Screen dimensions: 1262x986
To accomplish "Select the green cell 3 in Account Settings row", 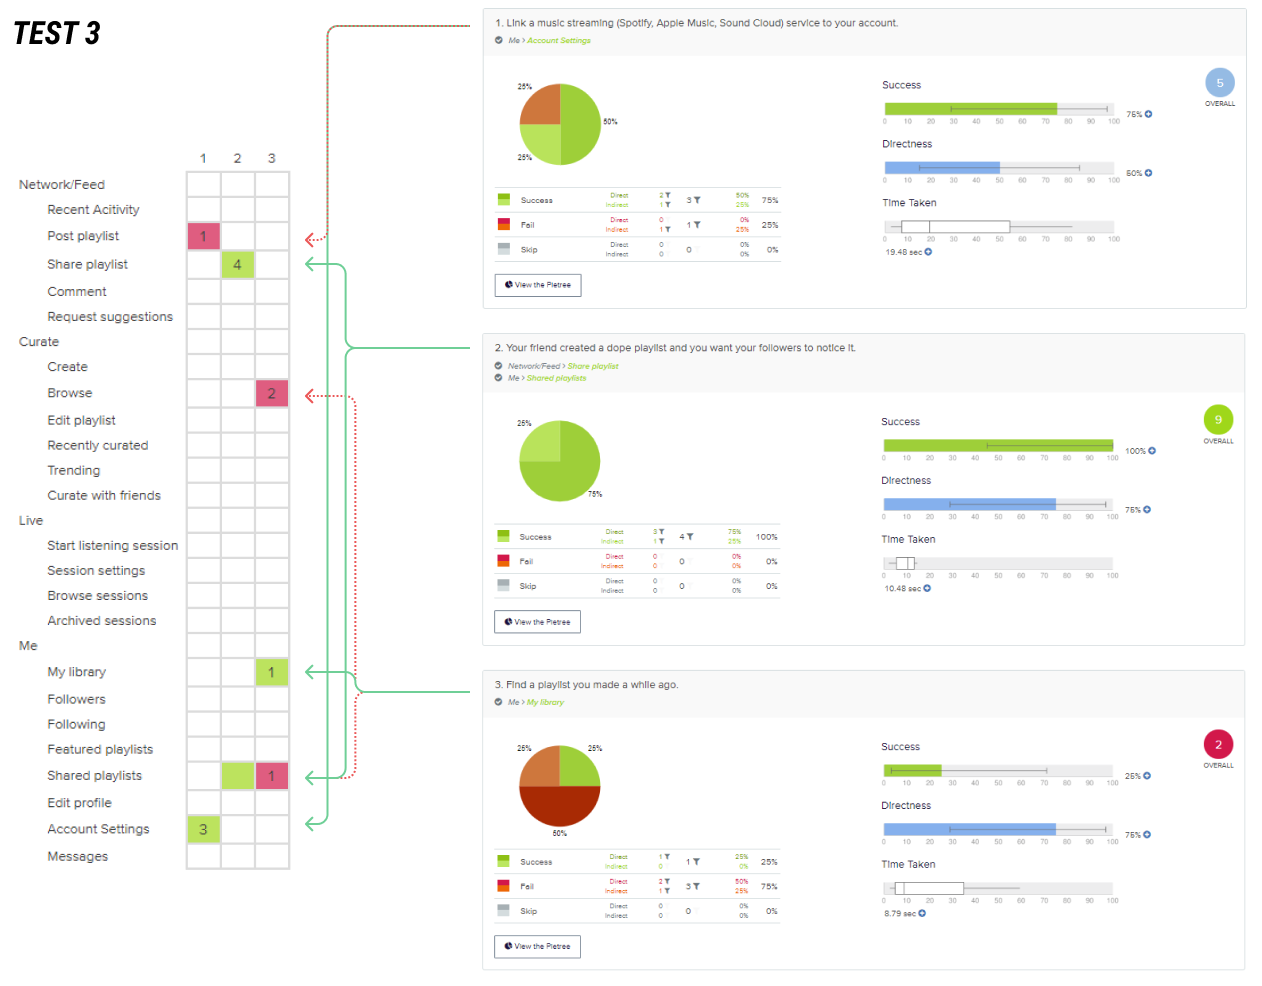I will (x=203, y=829).
